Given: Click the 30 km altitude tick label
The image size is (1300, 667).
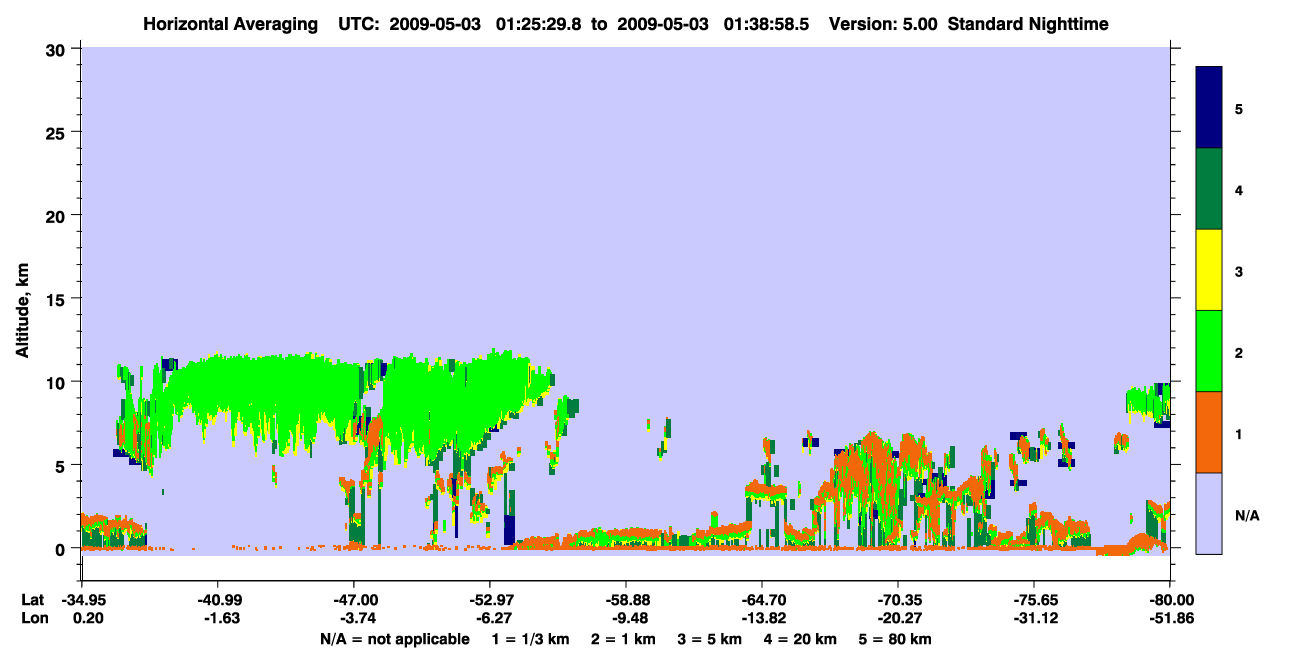Looking at the screenshot, I should [58, 49].
